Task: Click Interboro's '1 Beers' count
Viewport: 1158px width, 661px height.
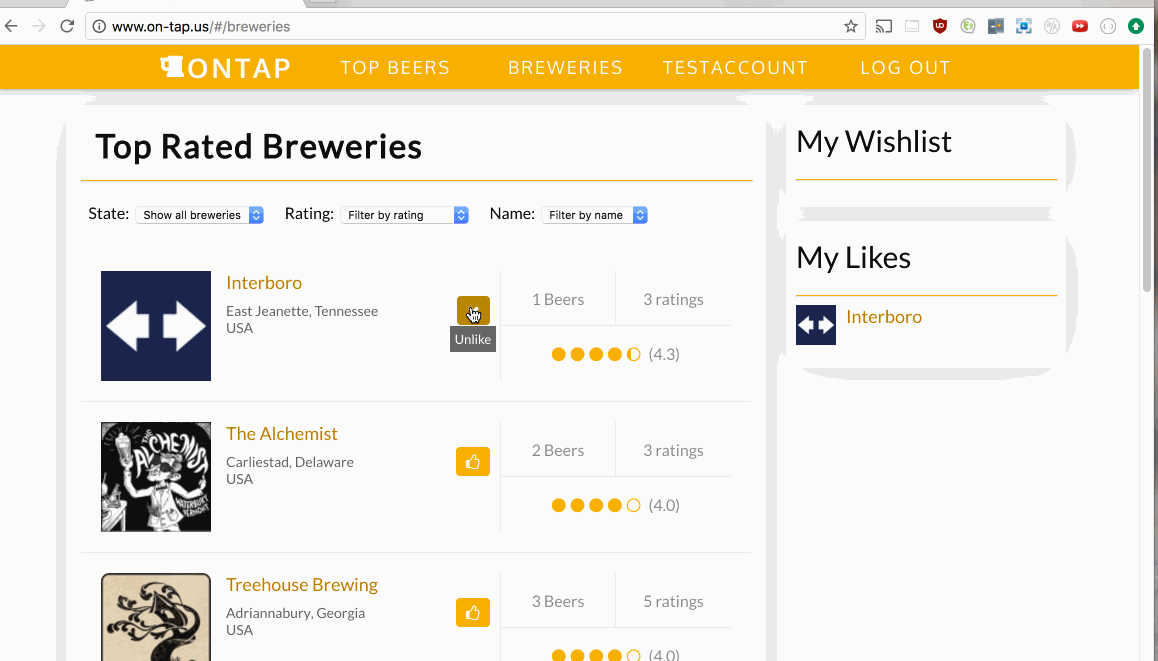Action: pyautogui.click(x=558, y=299)
